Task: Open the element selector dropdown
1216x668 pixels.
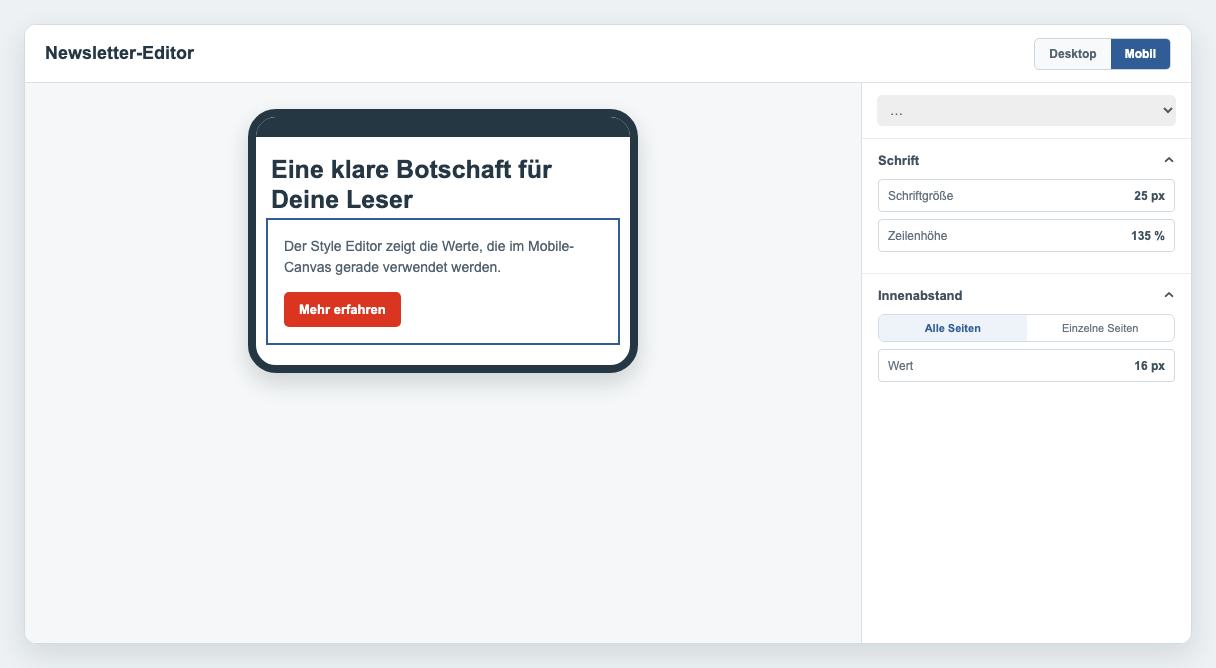Action: (1026, 111)
